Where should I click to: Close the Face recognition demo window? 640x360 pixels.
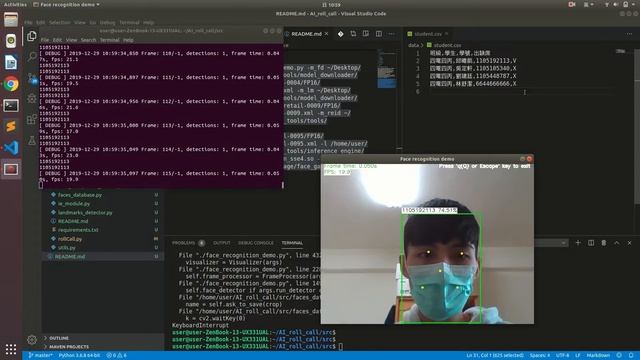(x=529, y=159)
